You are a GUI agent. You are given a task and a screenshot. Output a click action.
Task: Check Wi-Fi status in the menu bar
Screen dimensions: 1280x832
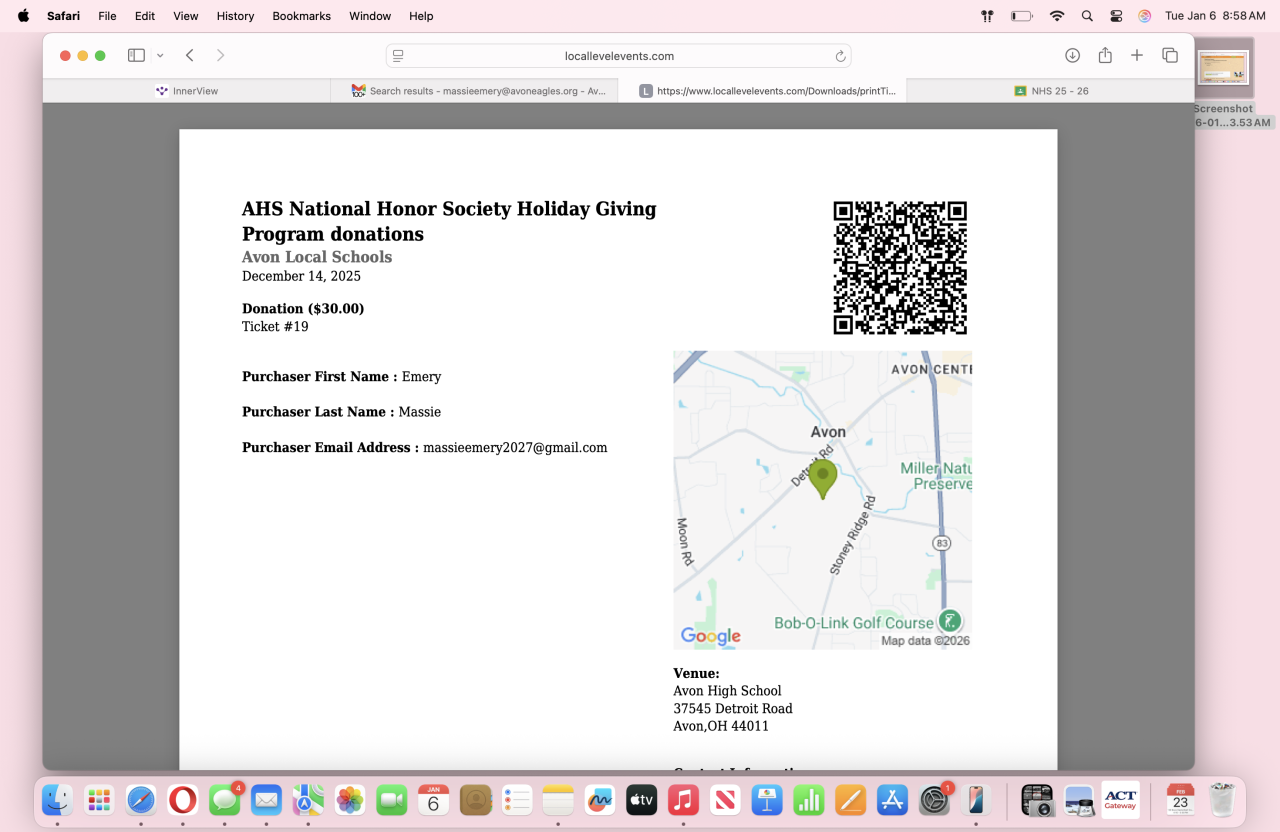(1057, 16)
